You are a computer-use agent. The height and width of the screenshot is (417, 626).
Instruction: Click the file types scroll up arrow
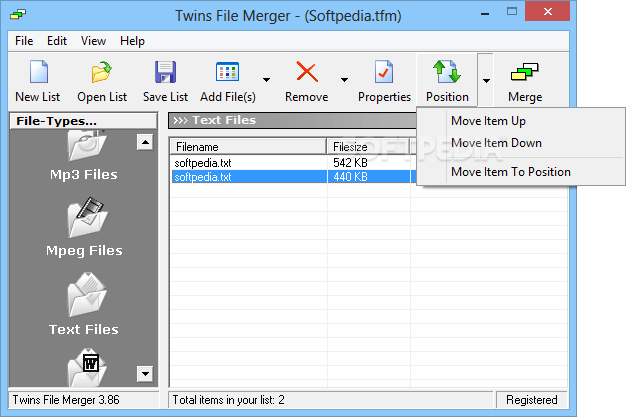tap(145, 142)
